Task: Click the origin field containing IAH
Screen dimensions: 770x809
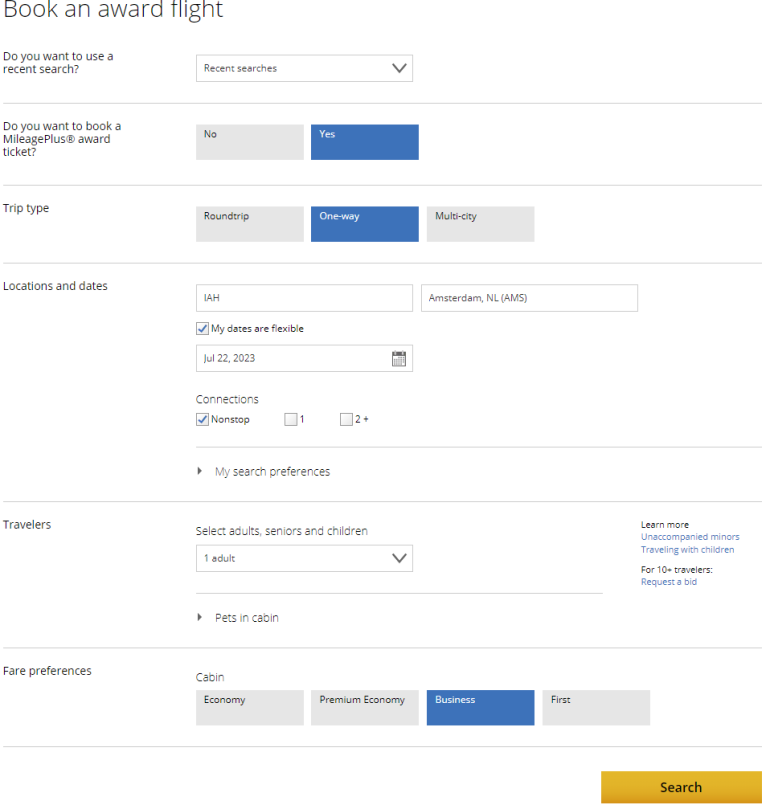Action: click(x=304, y=298)
